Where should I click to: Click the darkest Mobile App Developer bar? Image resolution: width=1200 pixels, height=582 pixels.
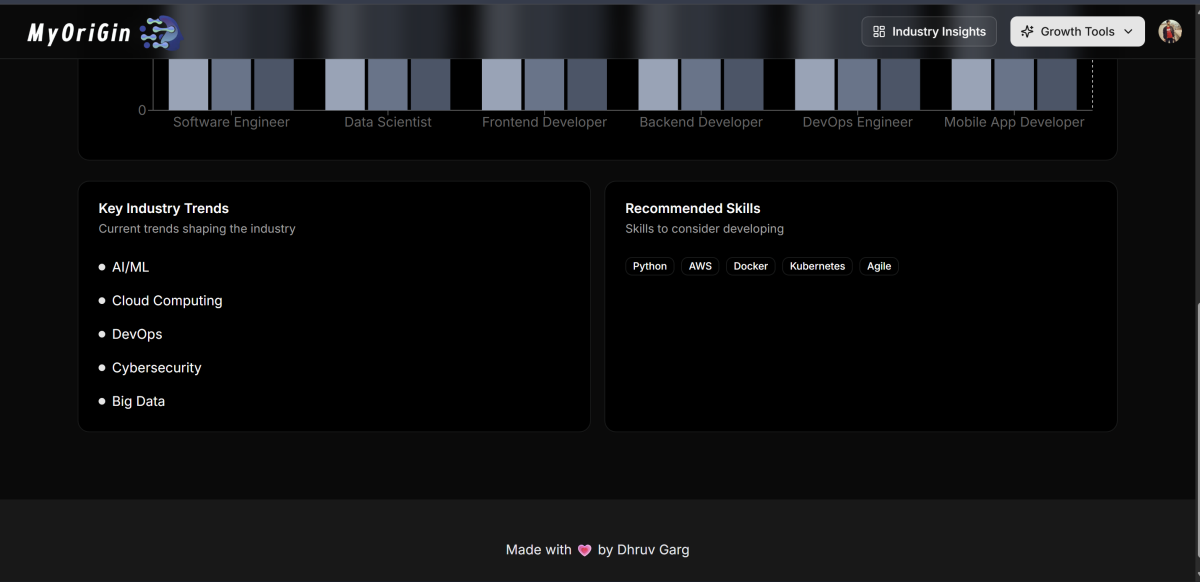coord(1057,85)
